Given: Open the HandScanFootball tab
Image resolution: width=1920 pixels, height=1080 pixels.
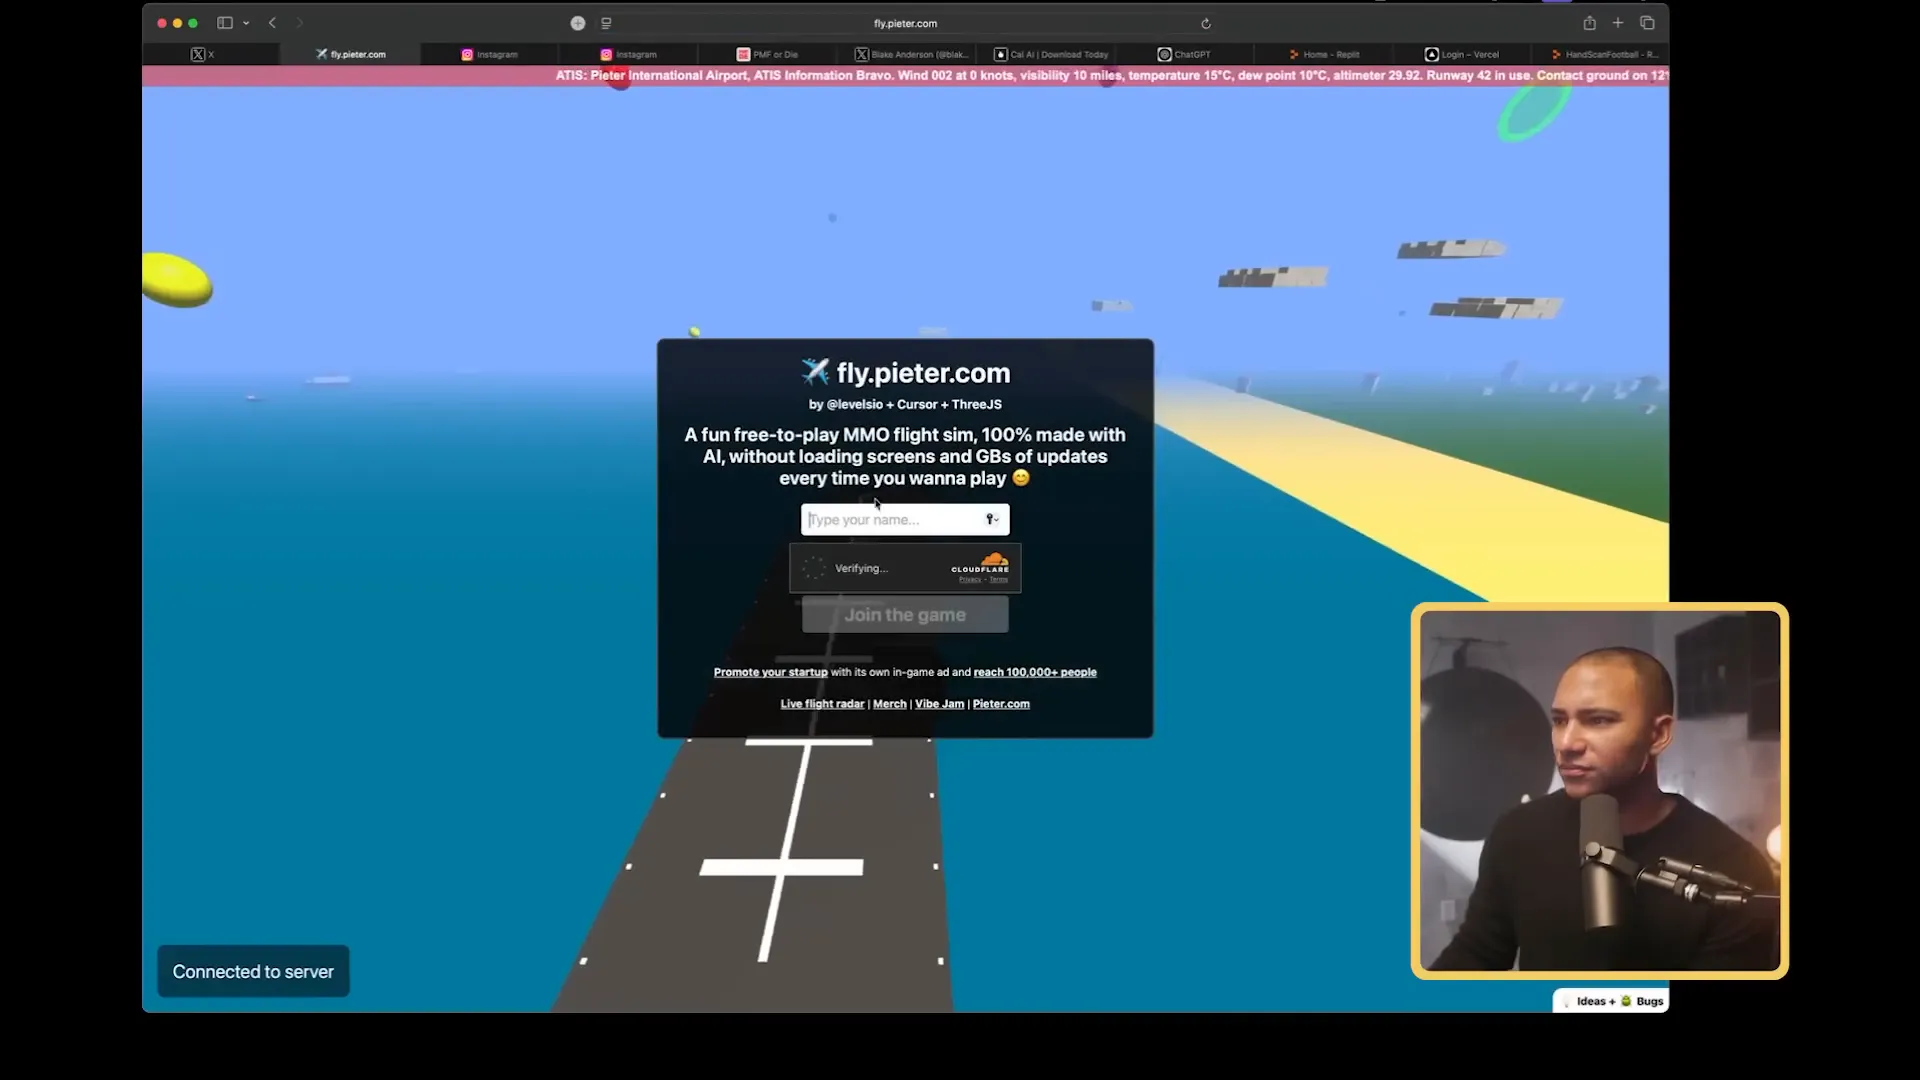Looking at the screenshot, I should [1604, 54].
